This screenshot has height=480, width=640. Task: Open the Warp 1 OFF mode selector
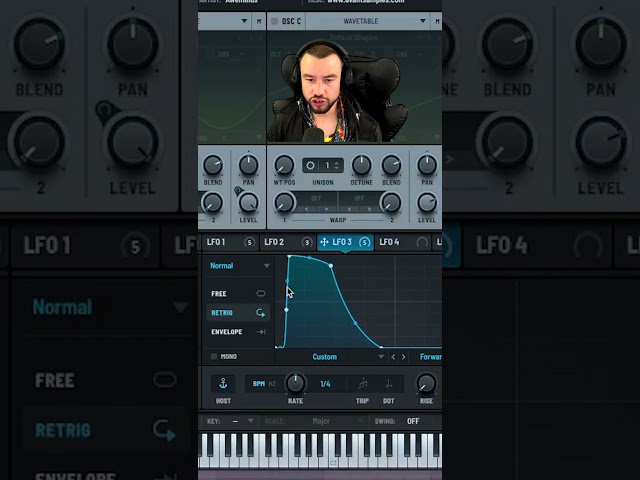point(316,198)
